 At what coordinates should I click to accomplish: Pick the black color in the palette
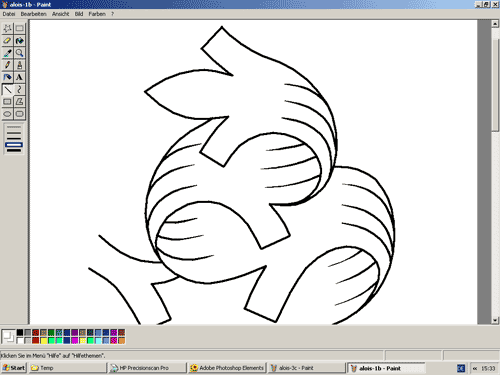(20, 332)
